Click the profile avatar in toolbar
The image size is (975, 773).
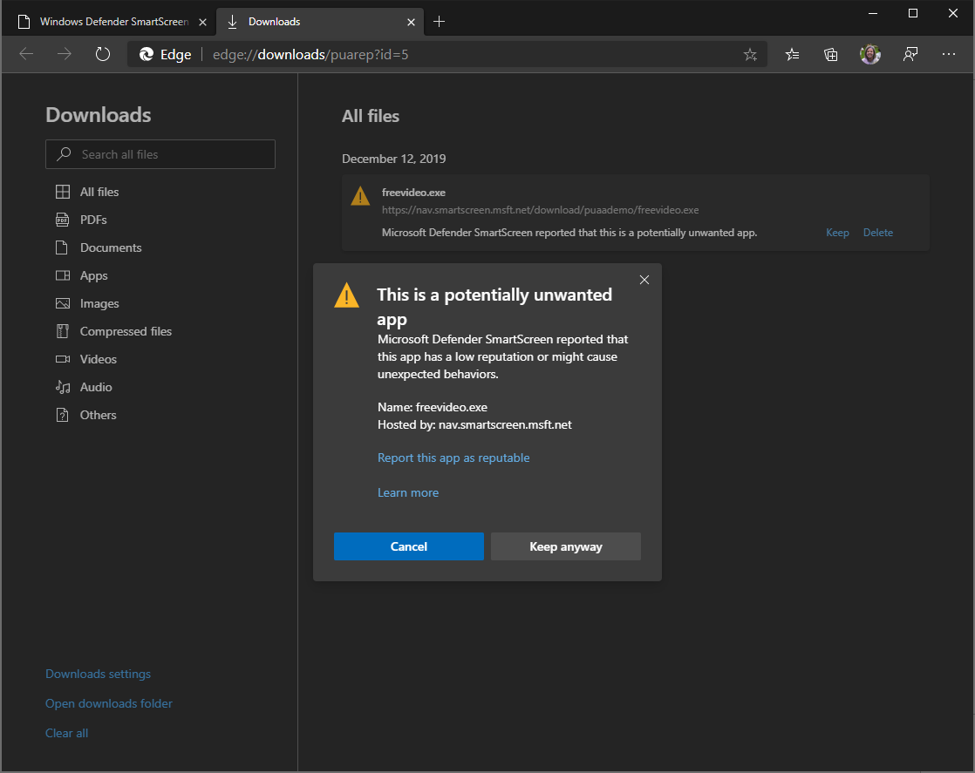pos(869,54)
